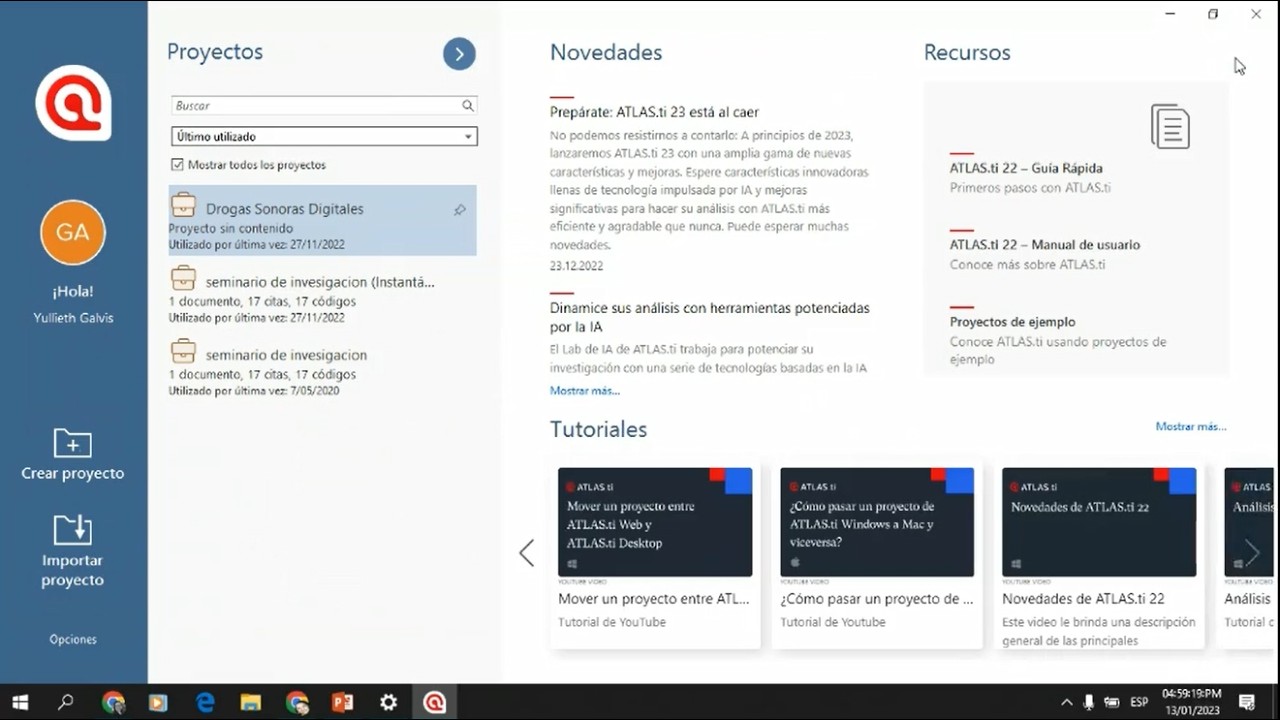
Task: Open taskbar search magnifier
Action: [x=66, y=702]
